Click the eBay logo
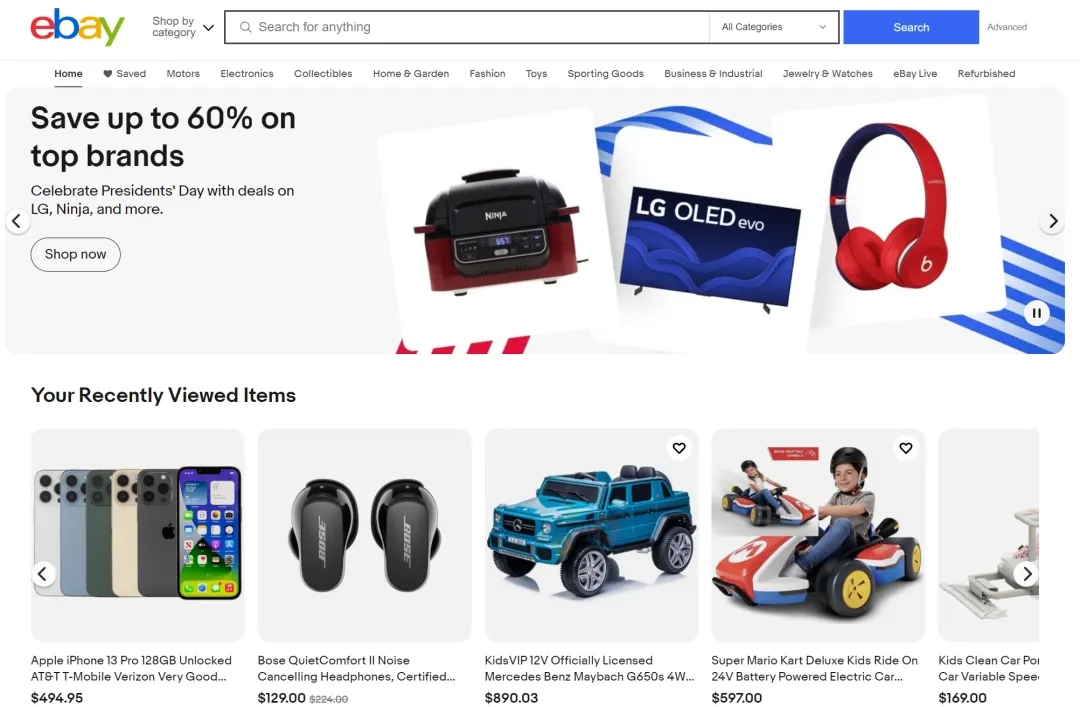 (77, 27)
